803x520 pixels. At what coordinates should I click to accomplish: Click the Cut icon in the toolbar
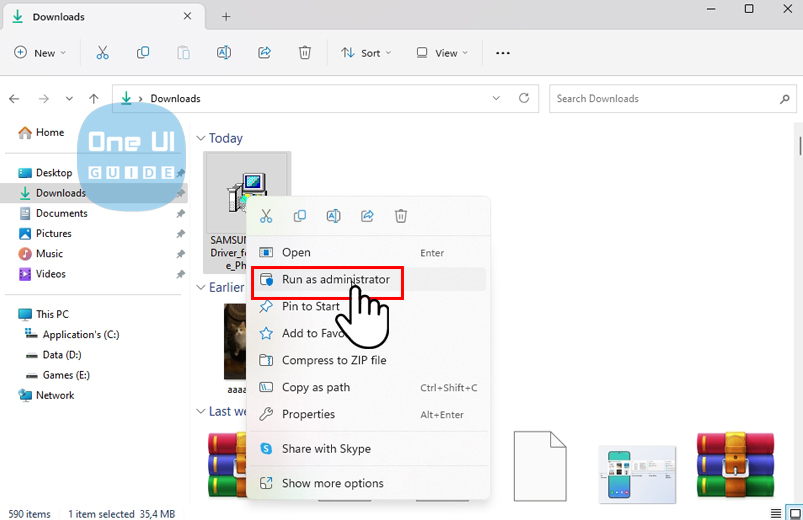coord(103,53)
